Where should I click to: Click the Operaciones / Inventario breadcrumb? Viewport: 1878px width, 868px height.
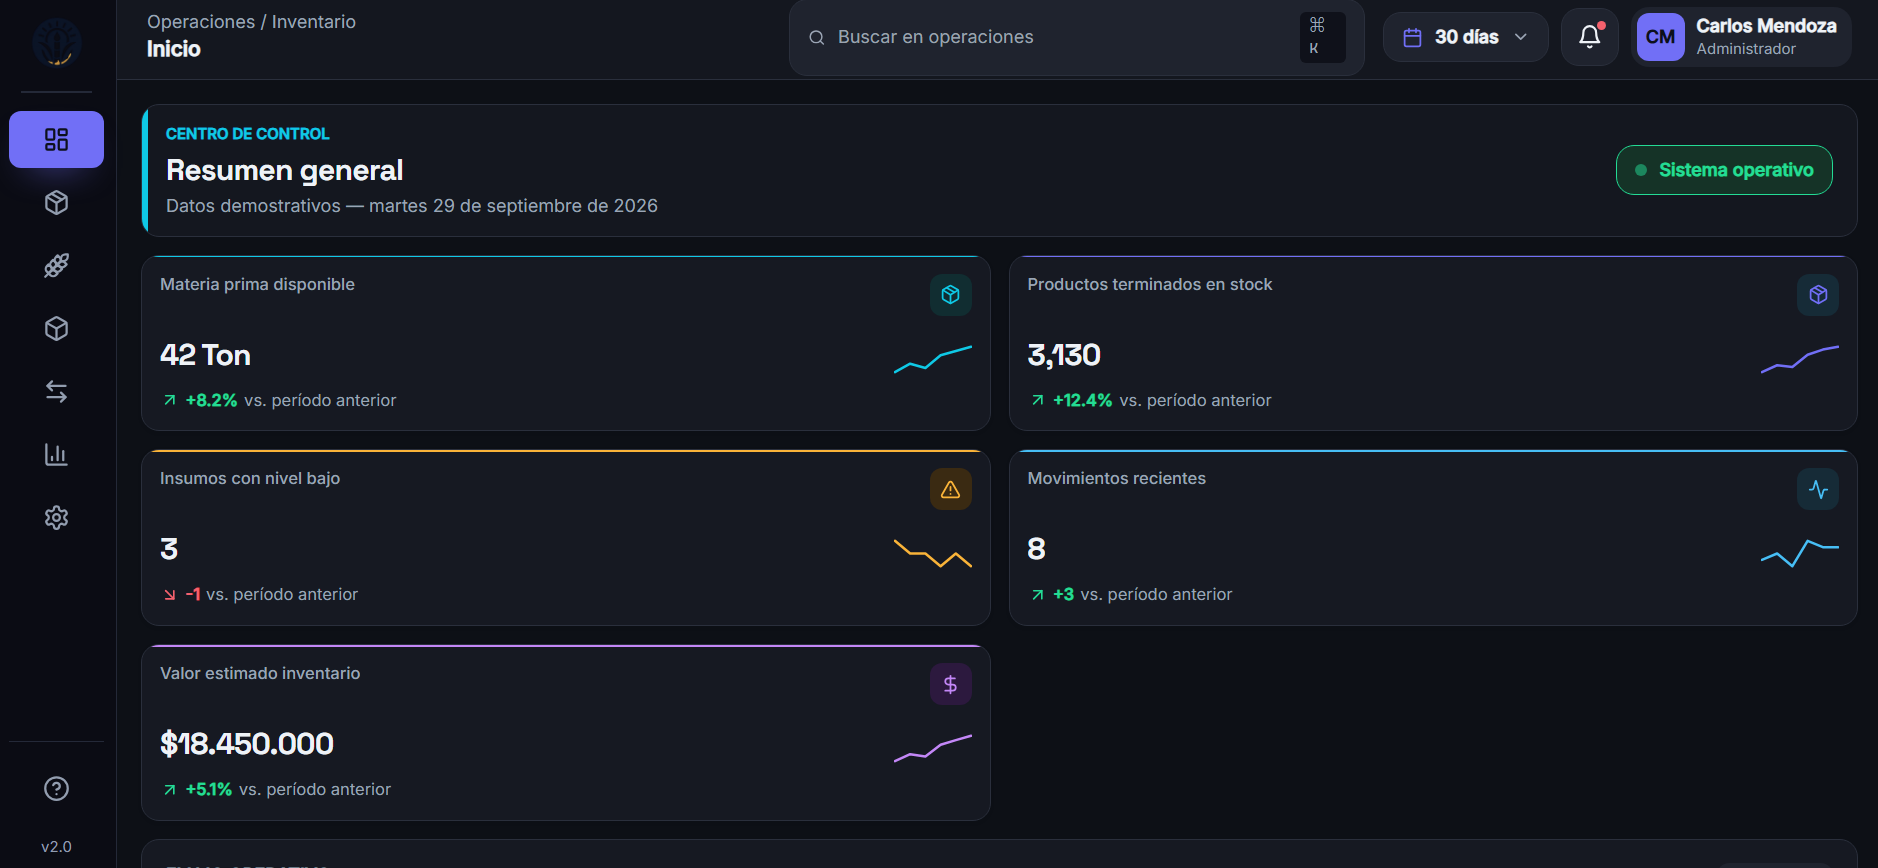click(251, 22)
